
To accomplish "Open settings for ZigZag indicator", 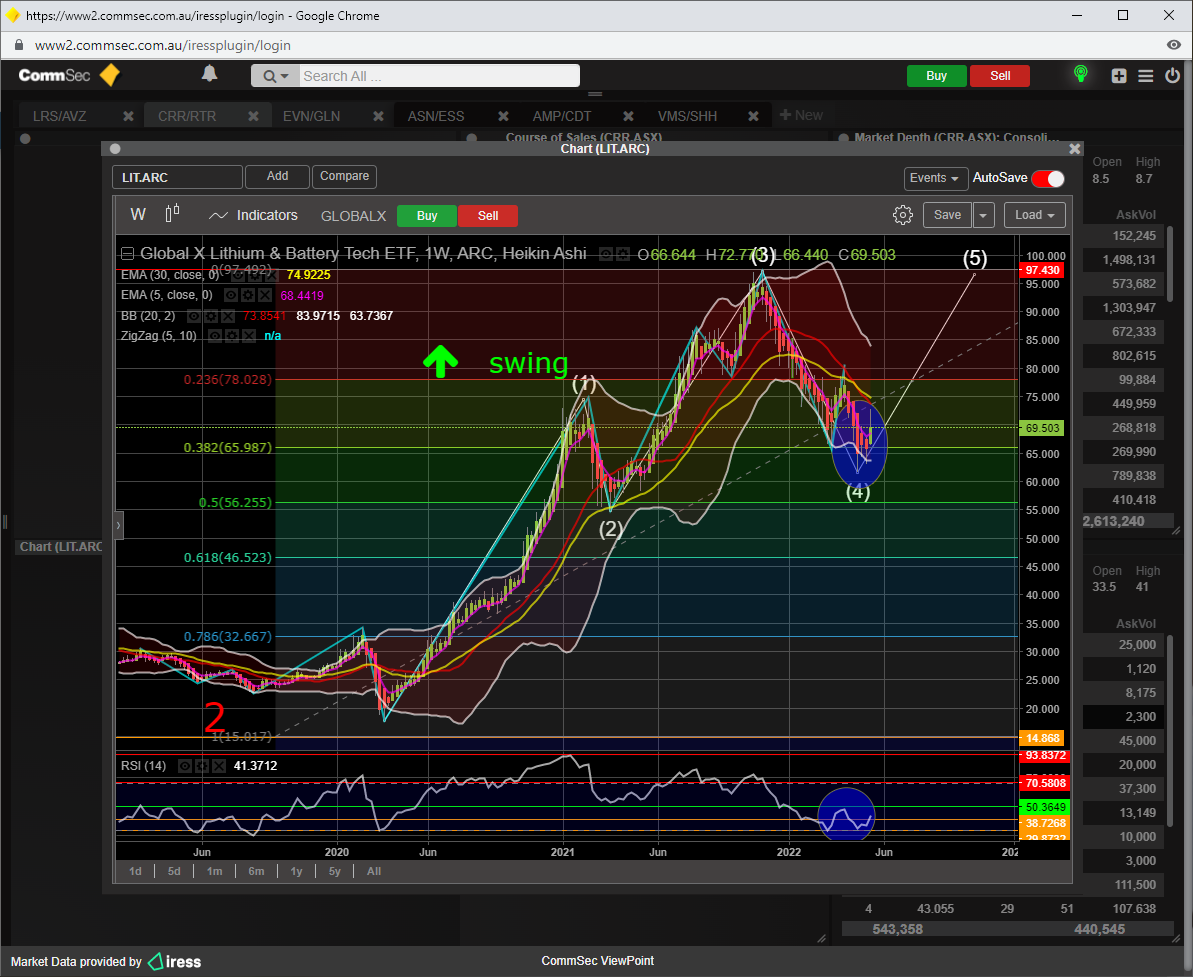I will click(232, 336).
